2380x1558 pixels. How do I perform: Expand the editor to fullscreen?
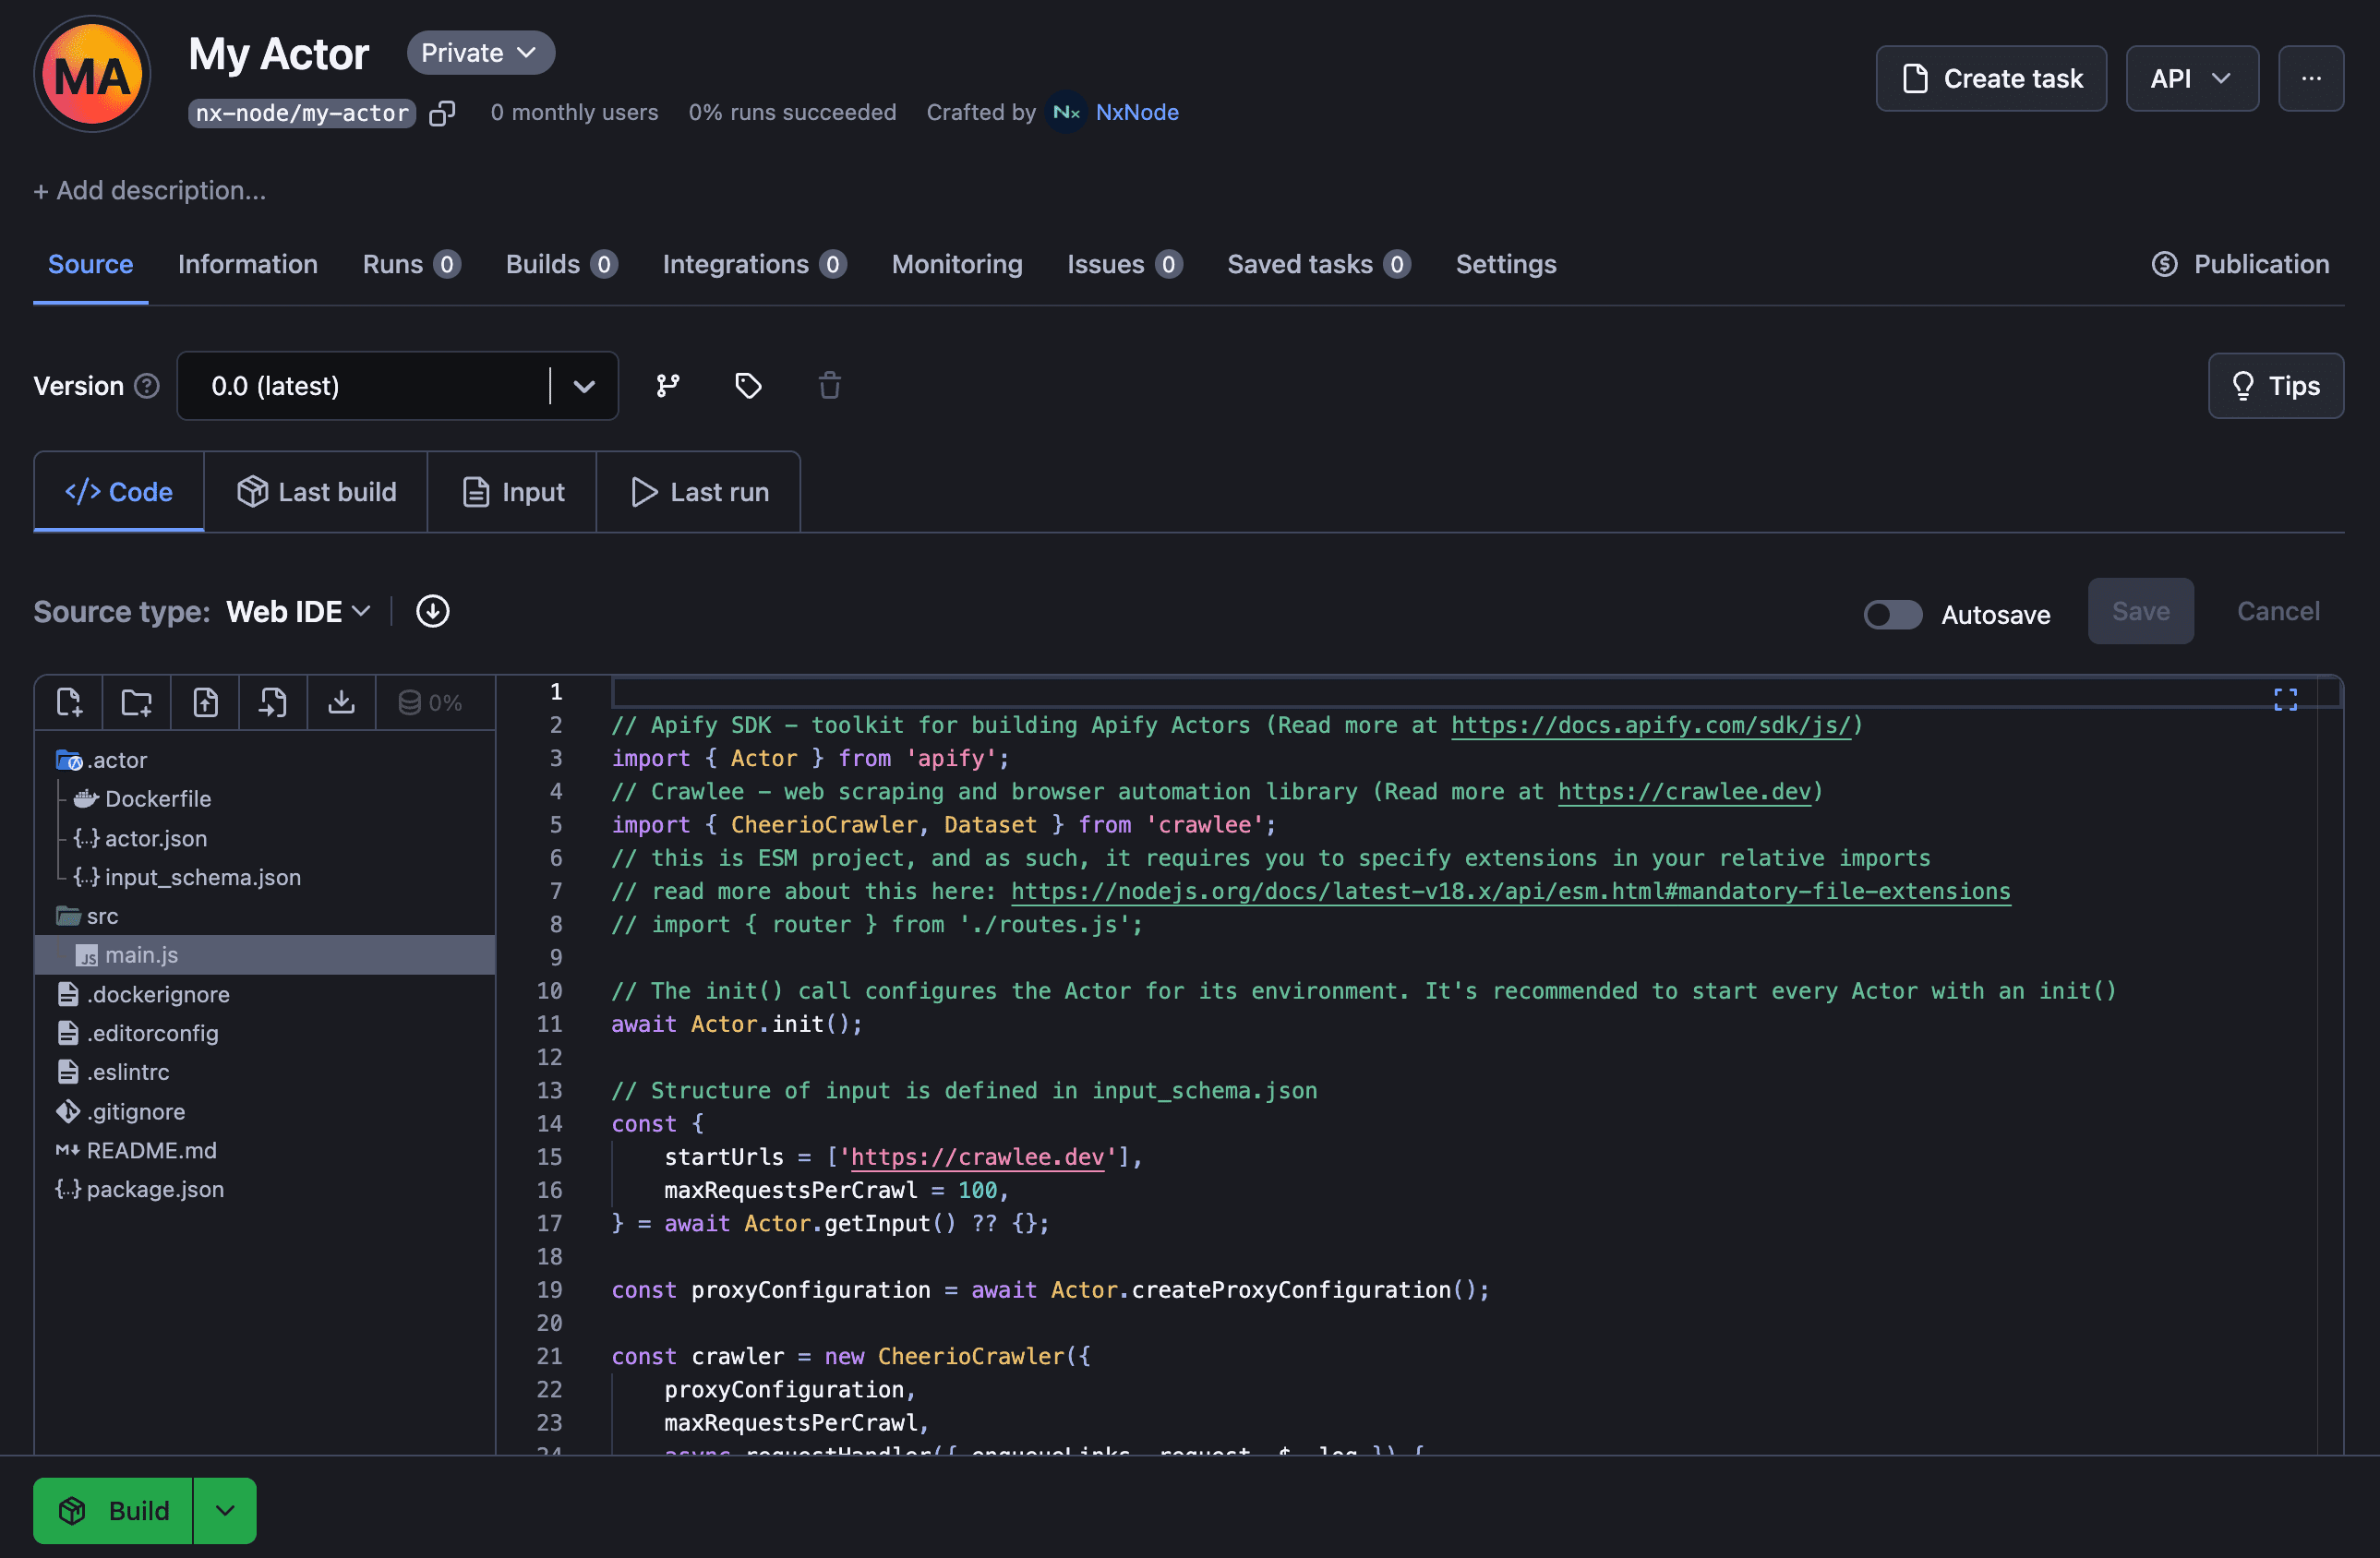click(x=2284, y=698)
